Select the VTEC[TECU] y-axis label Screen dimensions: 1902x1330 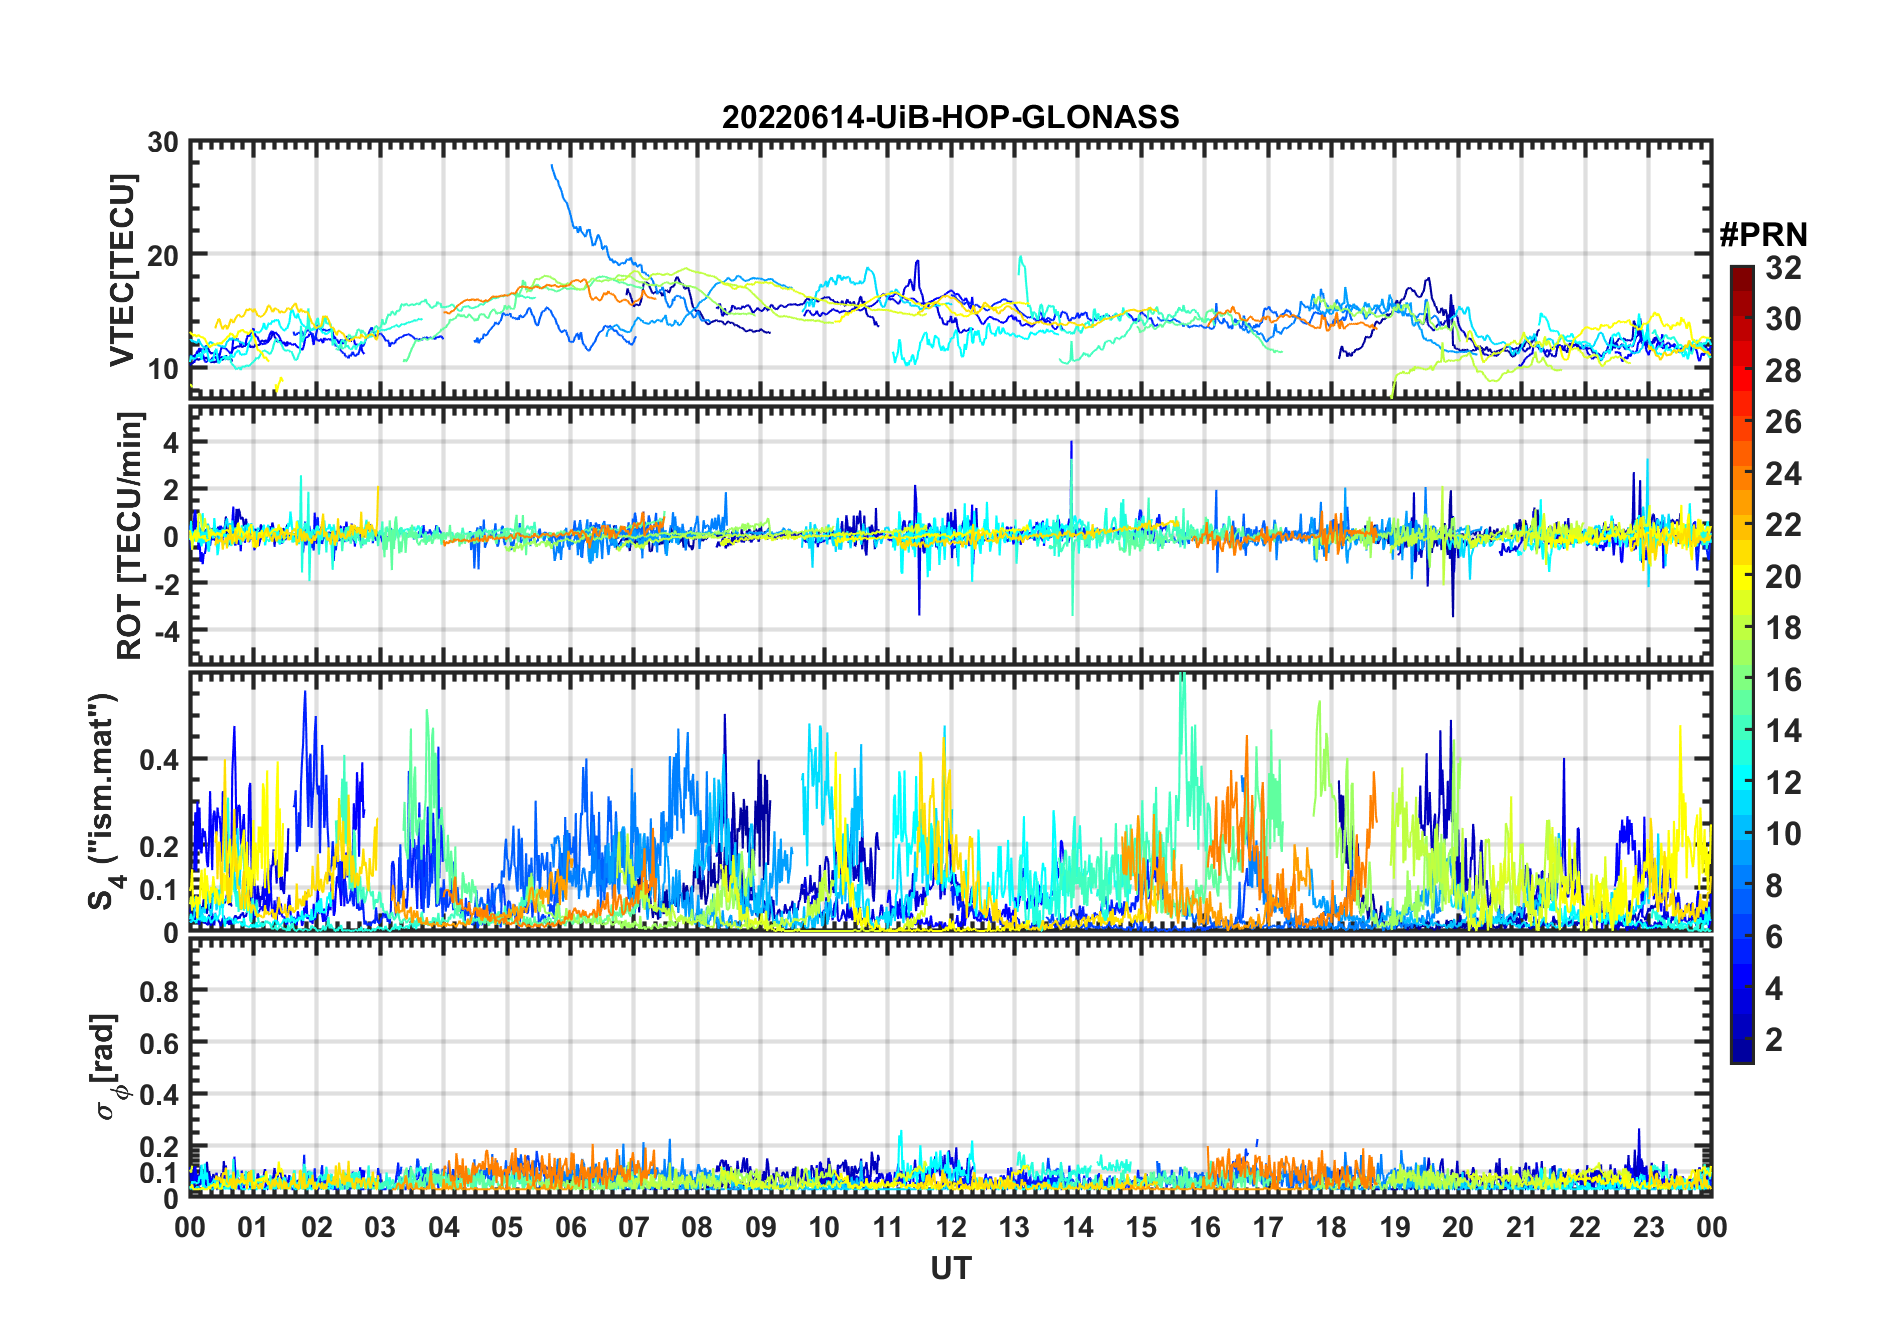click(122, 270)
